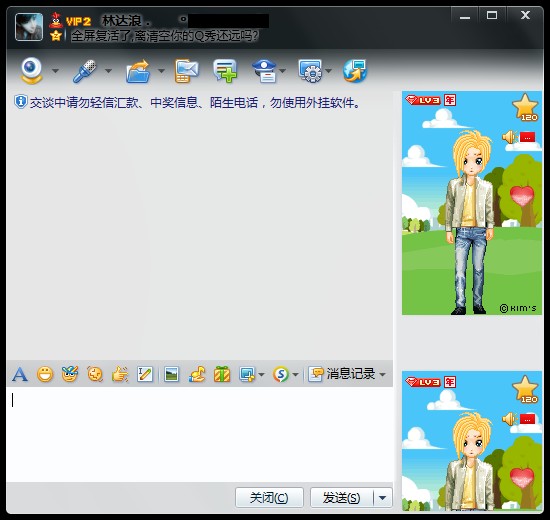The height and width of the screenshot is (520, 550).
Task: Click the level star icon under penguin
Action: click(56, 35)
